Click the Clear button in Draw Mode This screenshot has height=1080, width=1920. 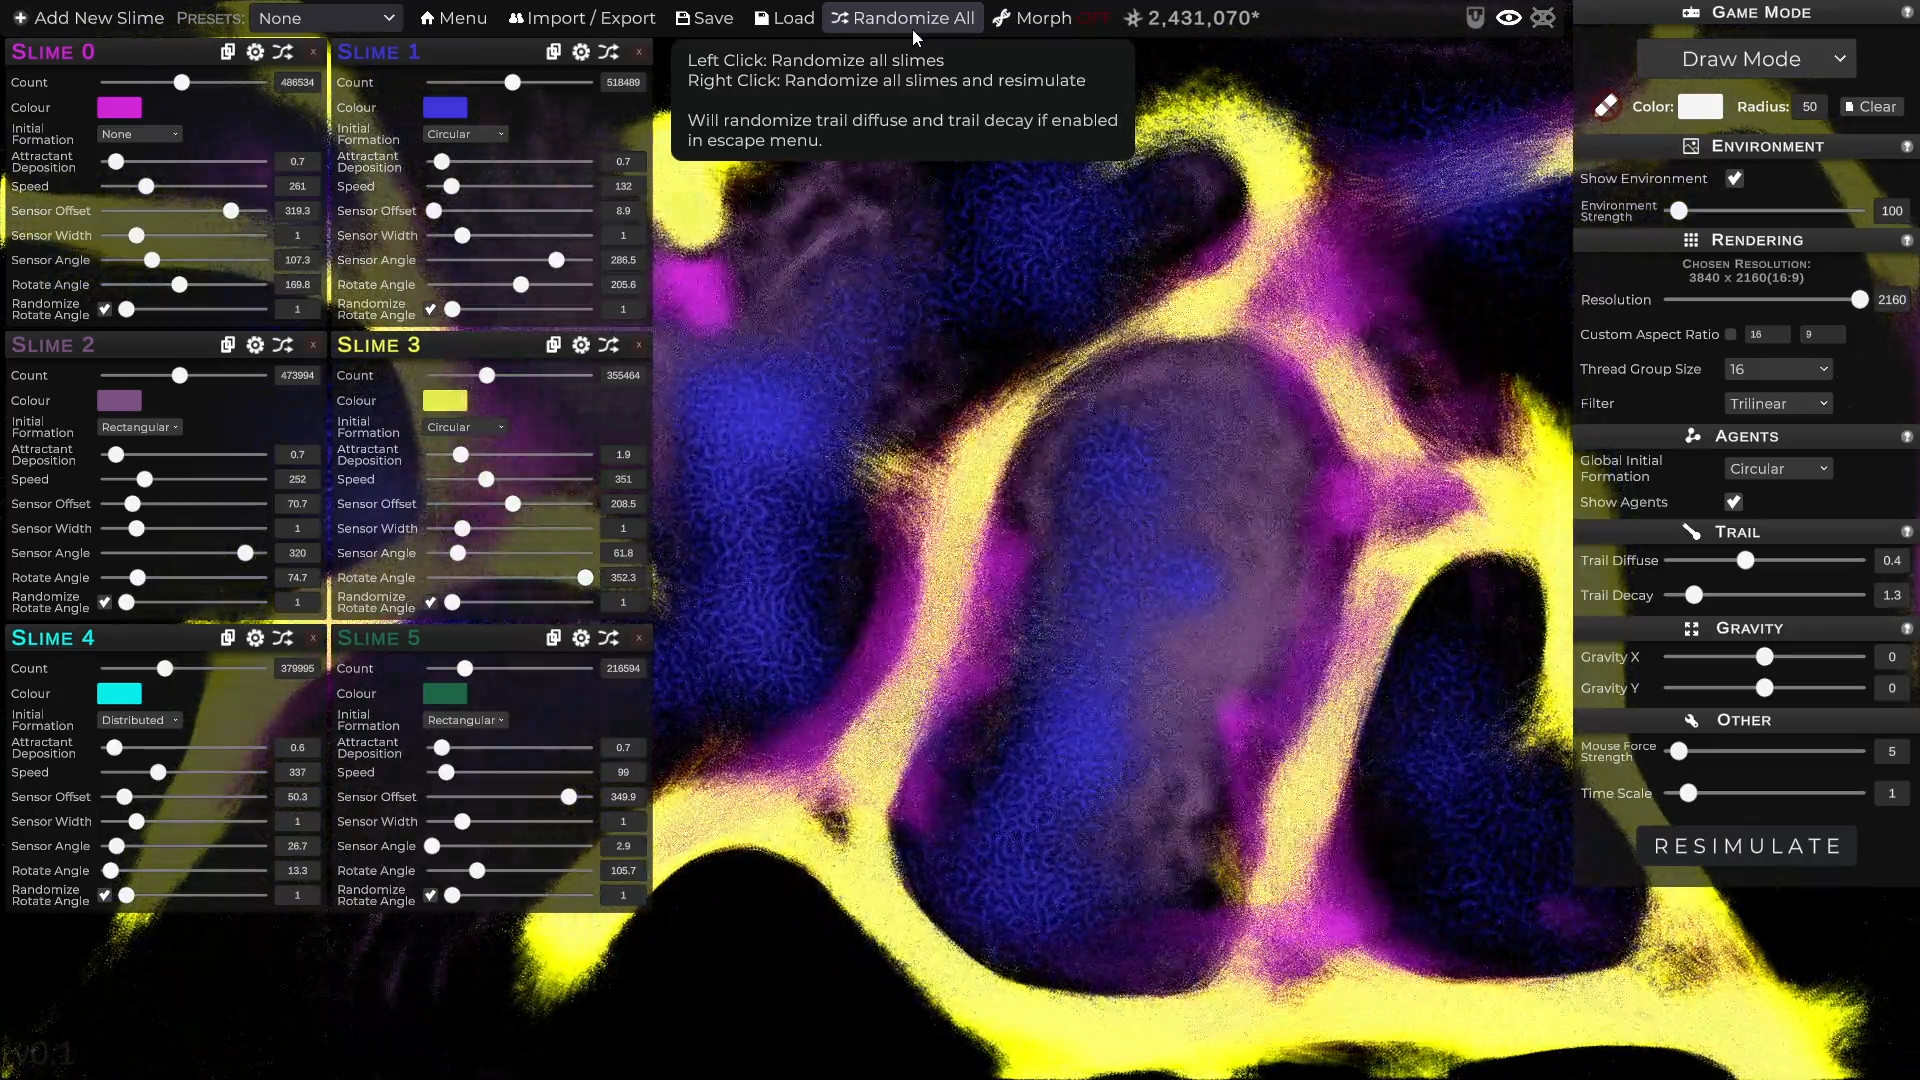click(1871, 106)
